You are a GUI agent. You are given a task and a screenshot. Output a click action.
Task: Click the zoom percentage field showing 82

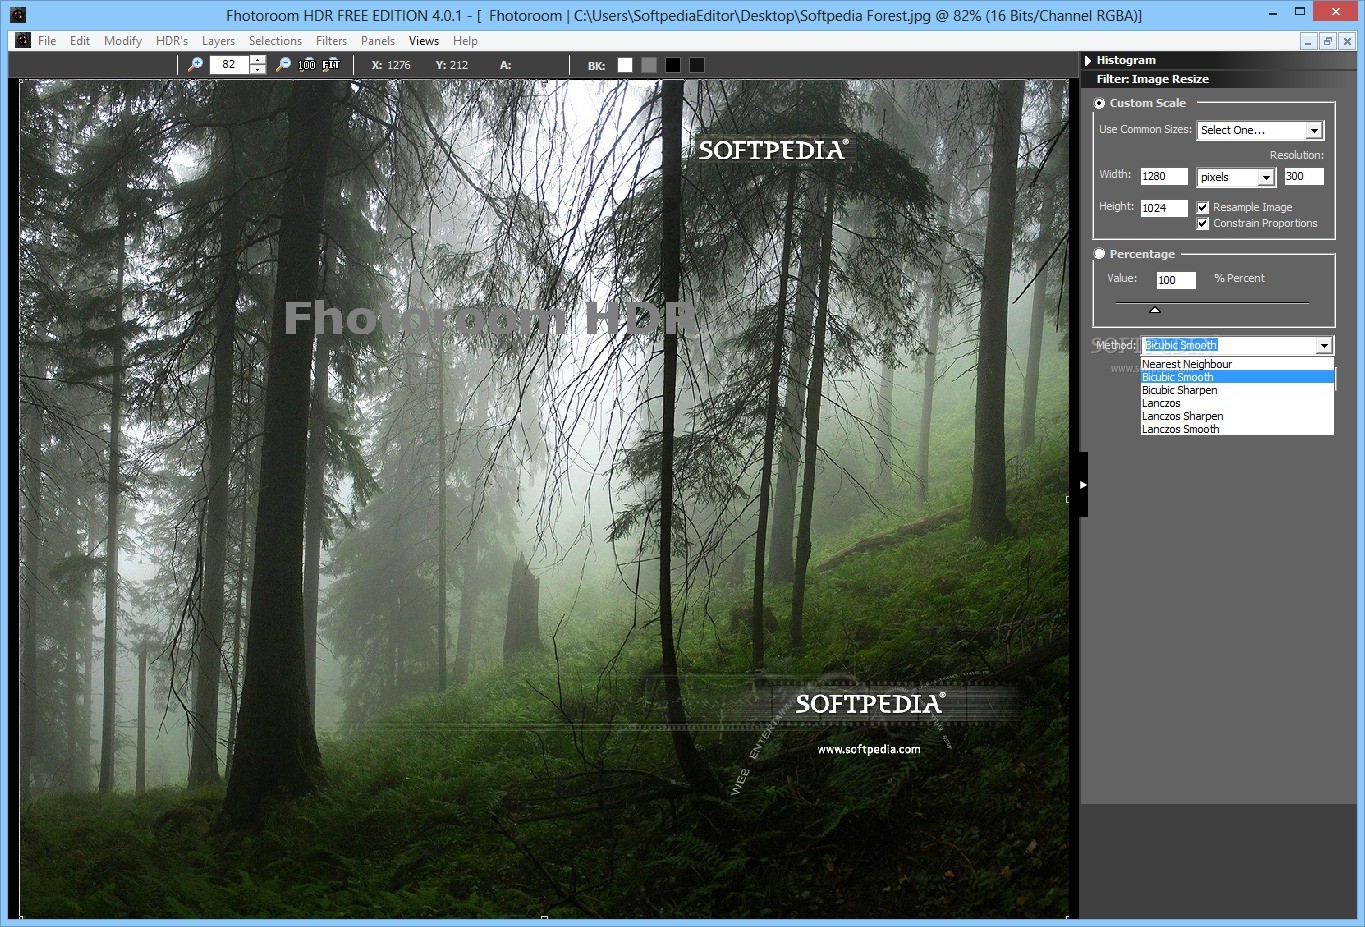tap(229, 64)
